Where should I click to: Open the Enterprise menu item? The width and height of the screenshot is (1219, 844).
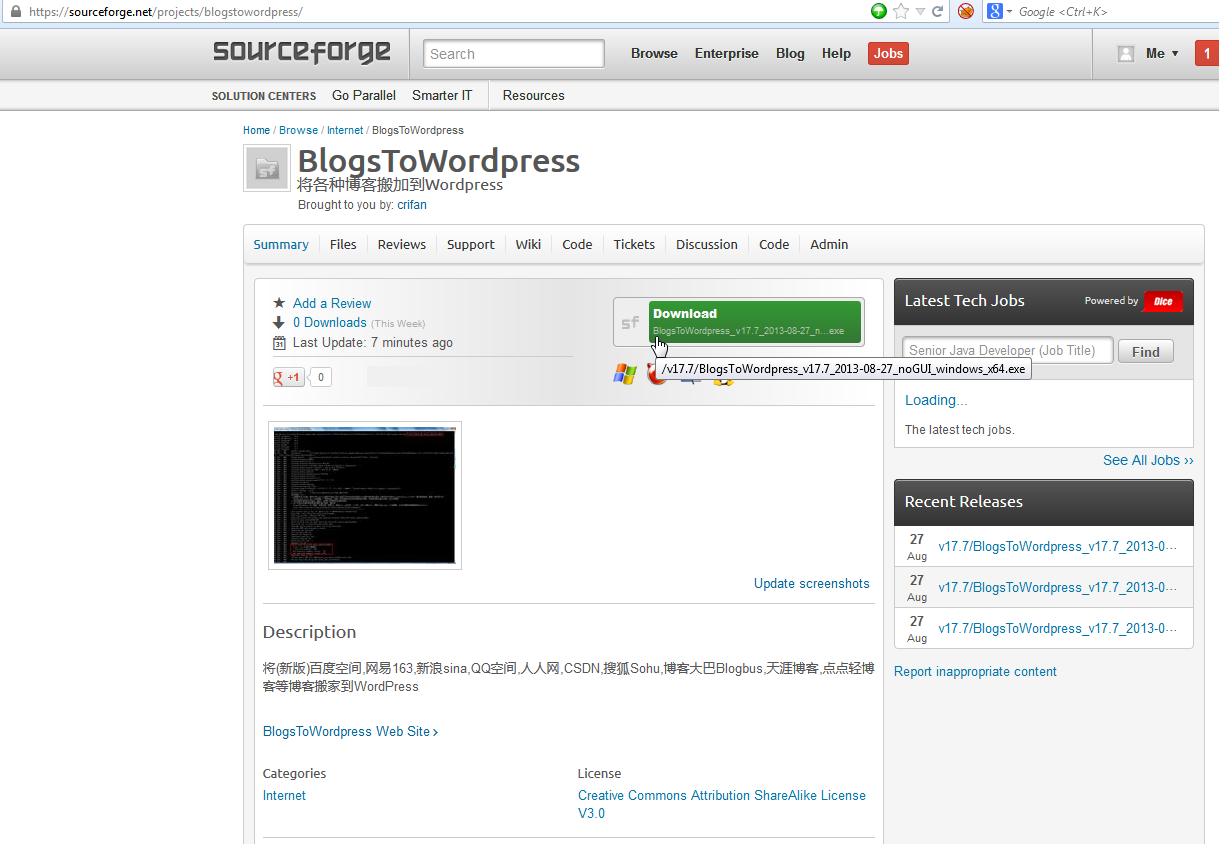727,54
